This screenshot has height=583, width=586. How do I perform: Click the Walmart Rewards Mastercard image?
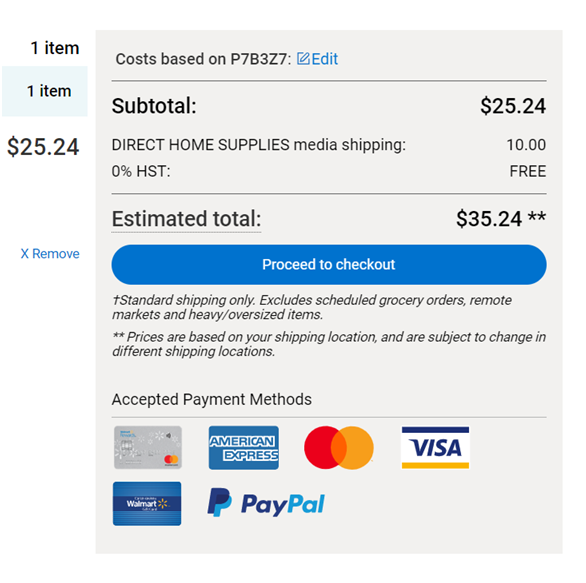(148, 447)
